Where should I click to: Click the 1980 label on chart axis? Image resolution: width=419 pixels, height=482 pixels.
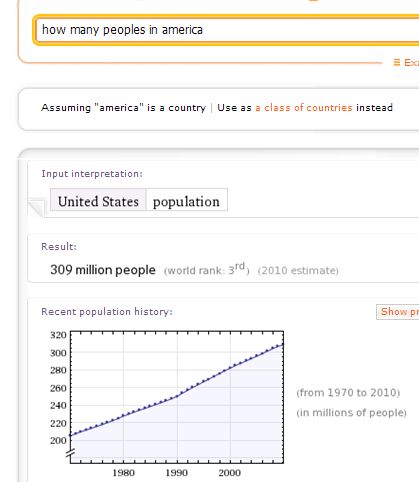(124, 473)
